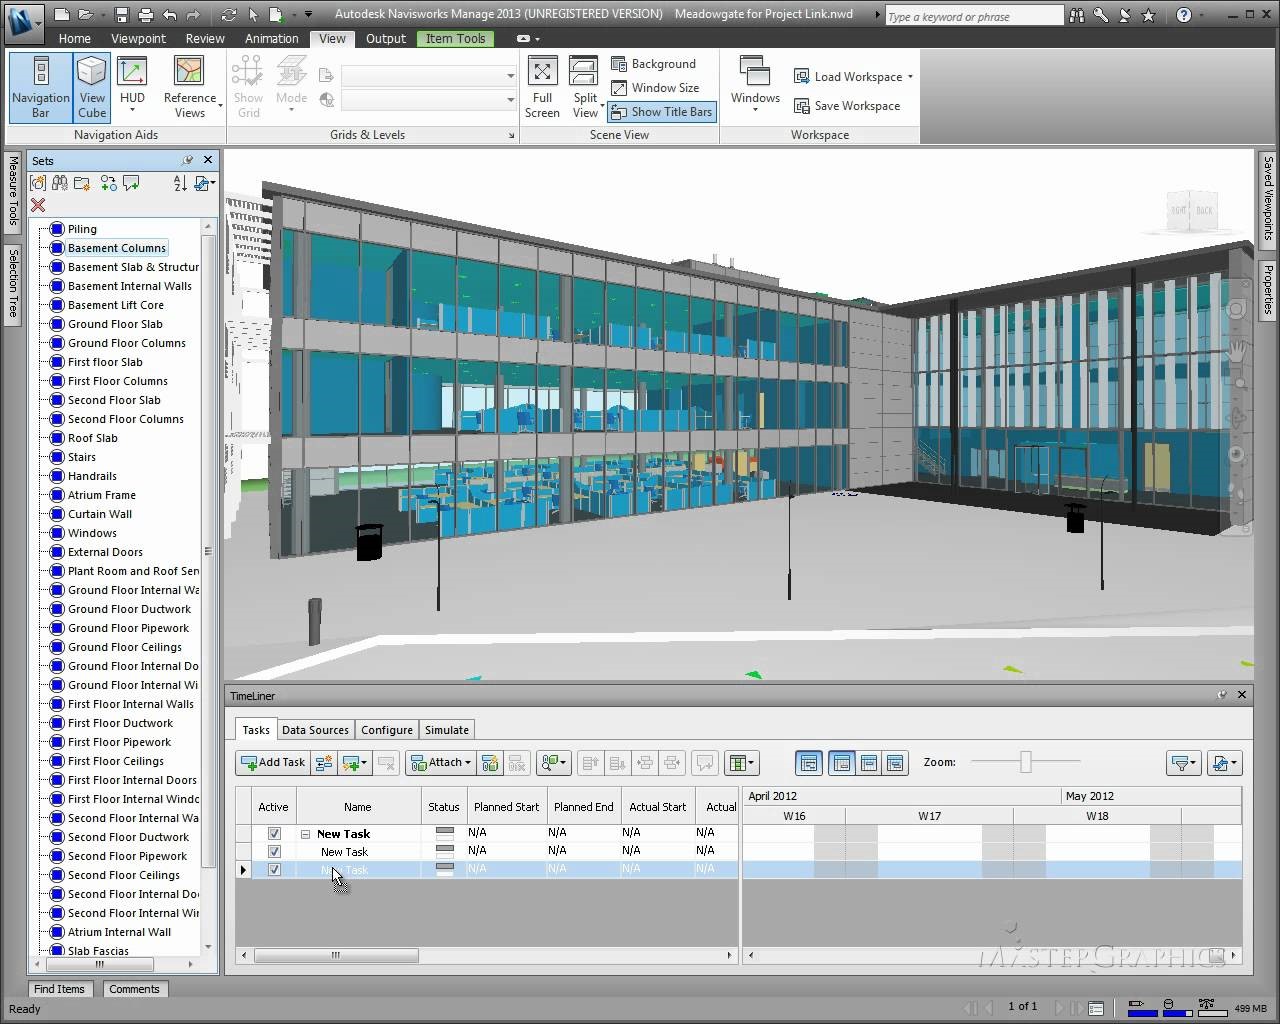
Task: Toggle Active checkbox of third task row
Action: click(x=274, y=870)
